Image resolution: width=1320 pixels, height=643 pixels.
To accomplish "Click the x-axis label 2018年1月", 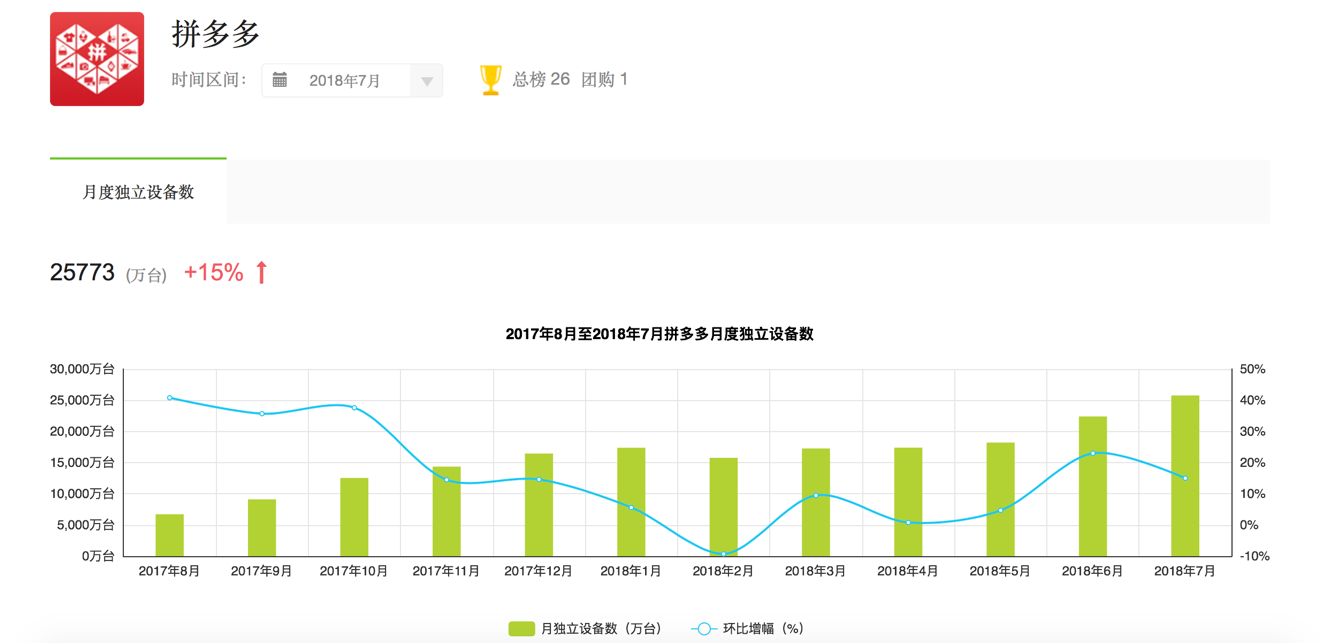I will pos(631,571).
